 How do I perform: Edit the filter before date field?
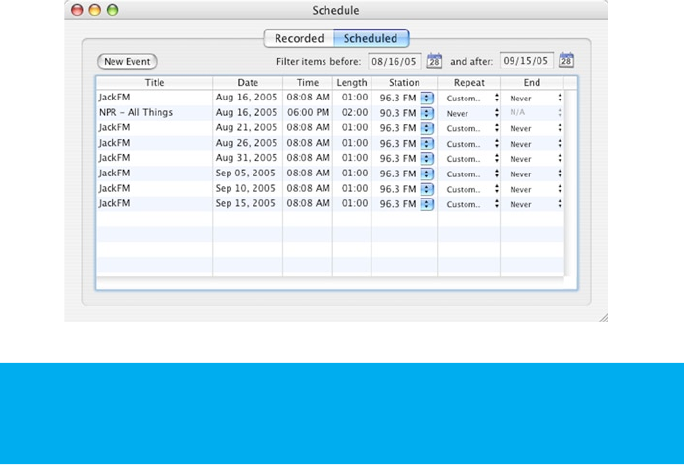394,61
